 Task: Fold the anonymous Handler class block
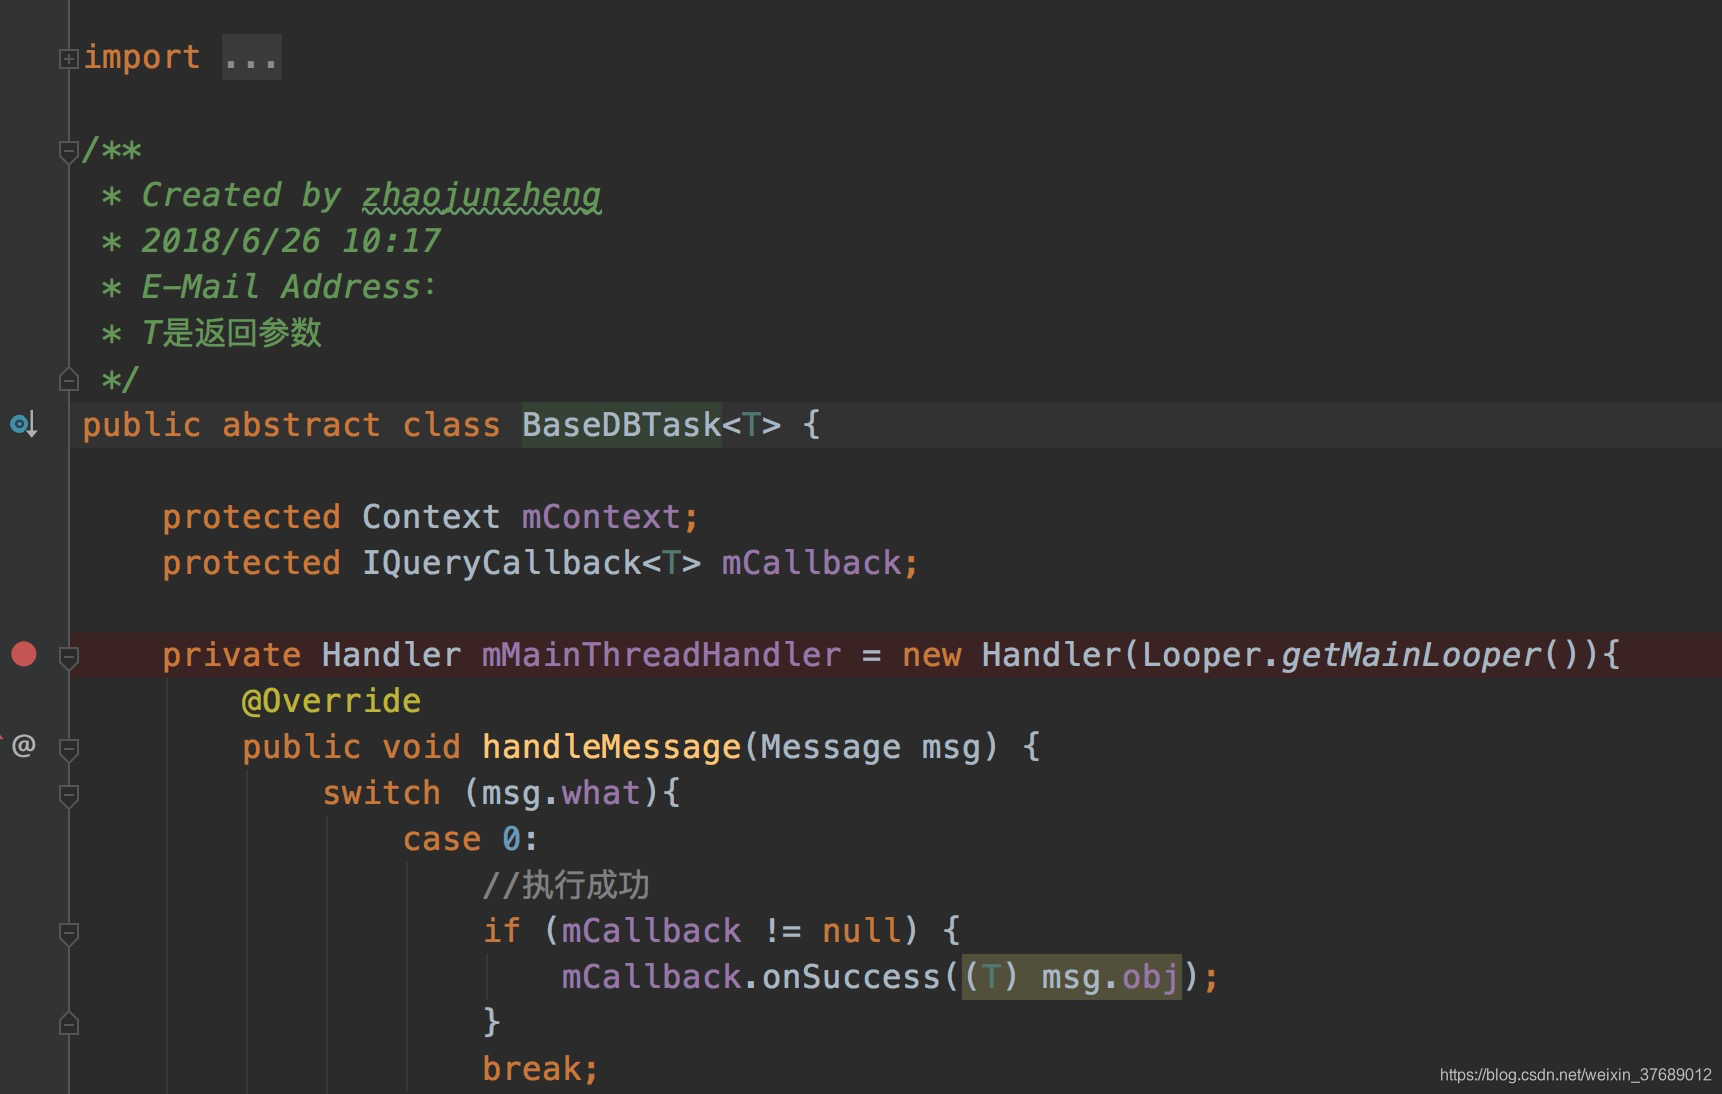point(69,656)
